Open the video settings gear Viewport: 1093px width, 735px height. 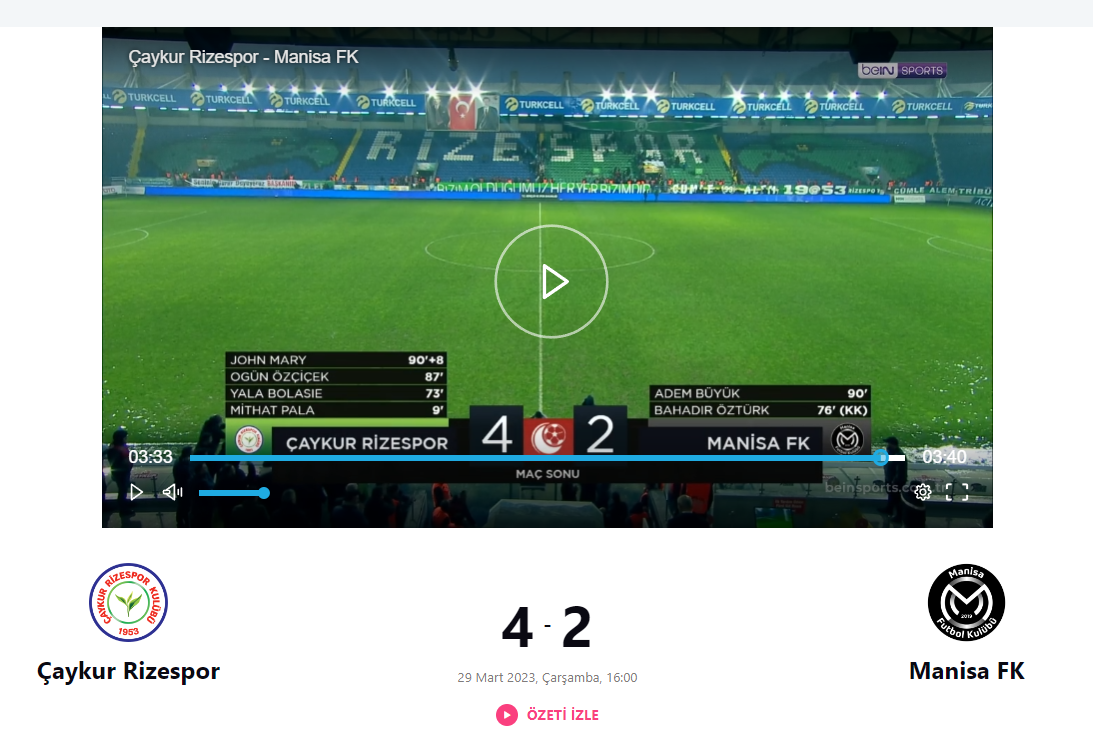(922, 492)
